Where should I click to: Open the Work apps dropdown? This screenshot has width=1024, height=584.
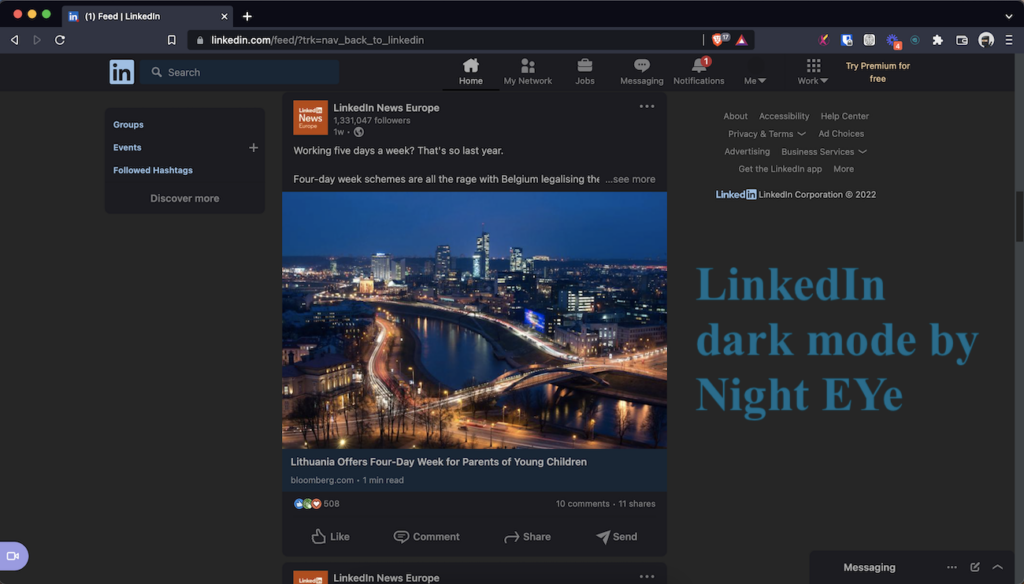(811, 74)
